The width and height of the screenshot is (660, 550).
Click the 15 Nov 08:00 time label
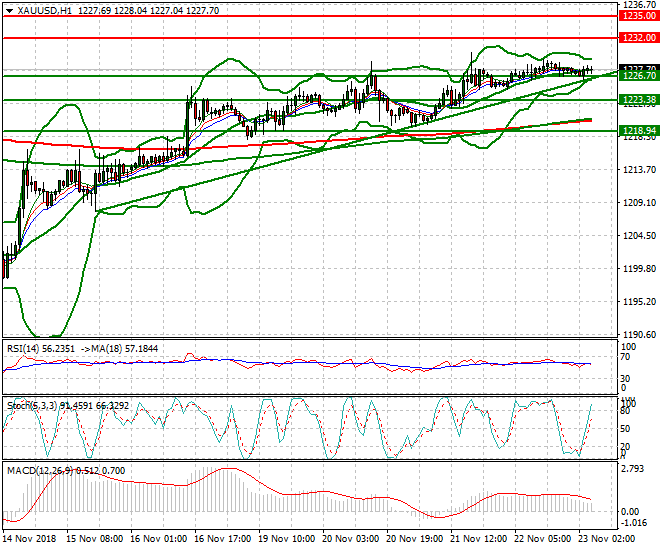[95, 539]
